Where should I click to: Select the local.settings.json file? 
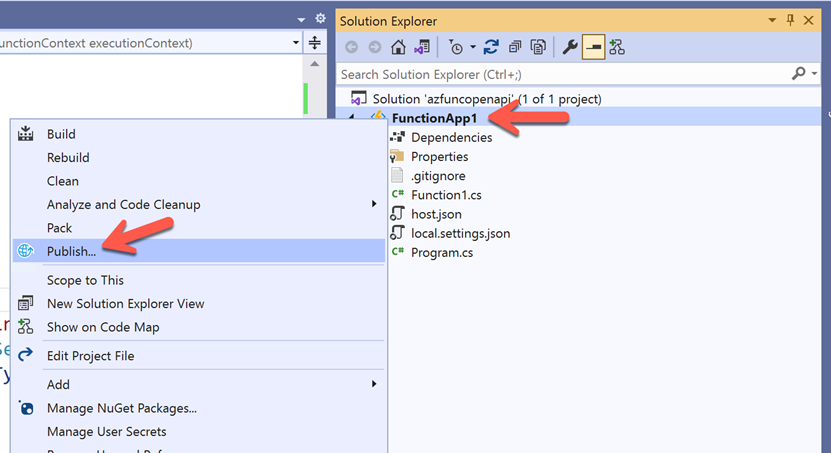pos(461,233)
